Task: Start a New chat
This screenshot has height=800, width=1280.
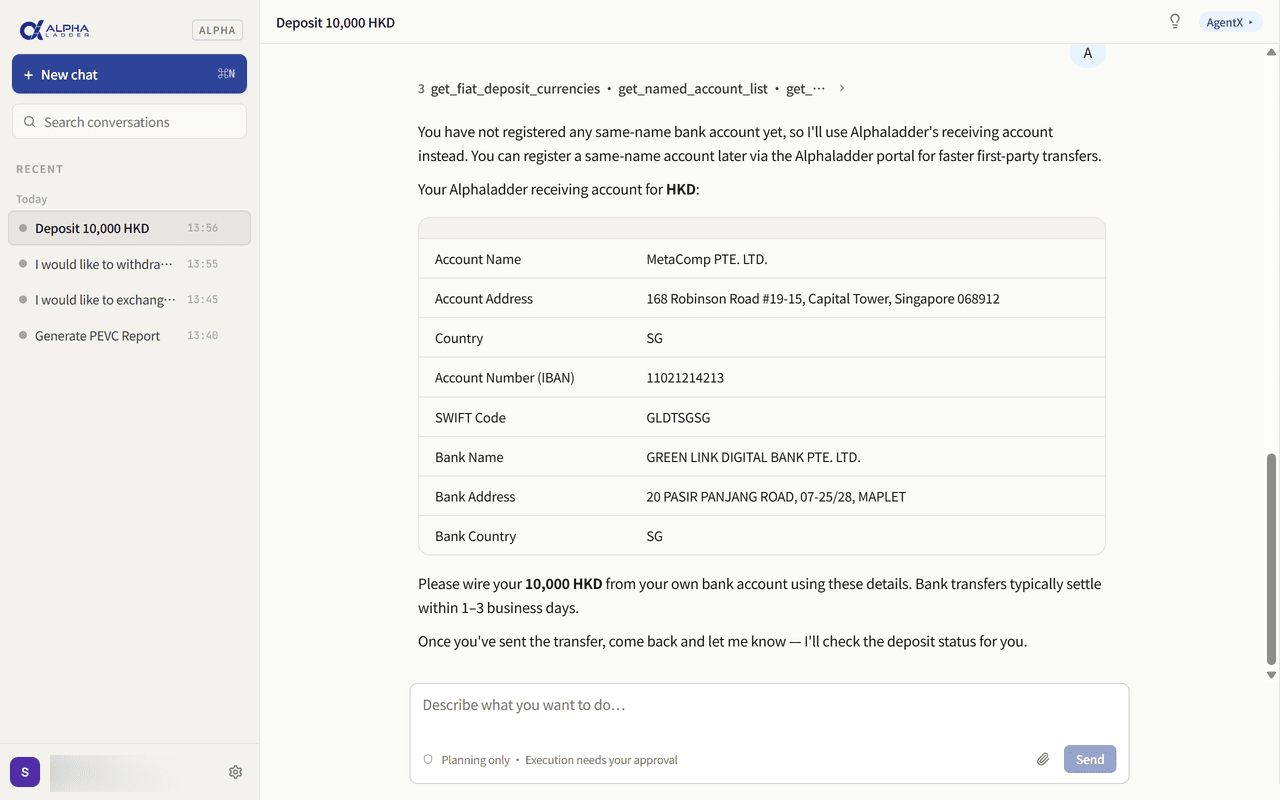Action: click(x=129, y=74)
